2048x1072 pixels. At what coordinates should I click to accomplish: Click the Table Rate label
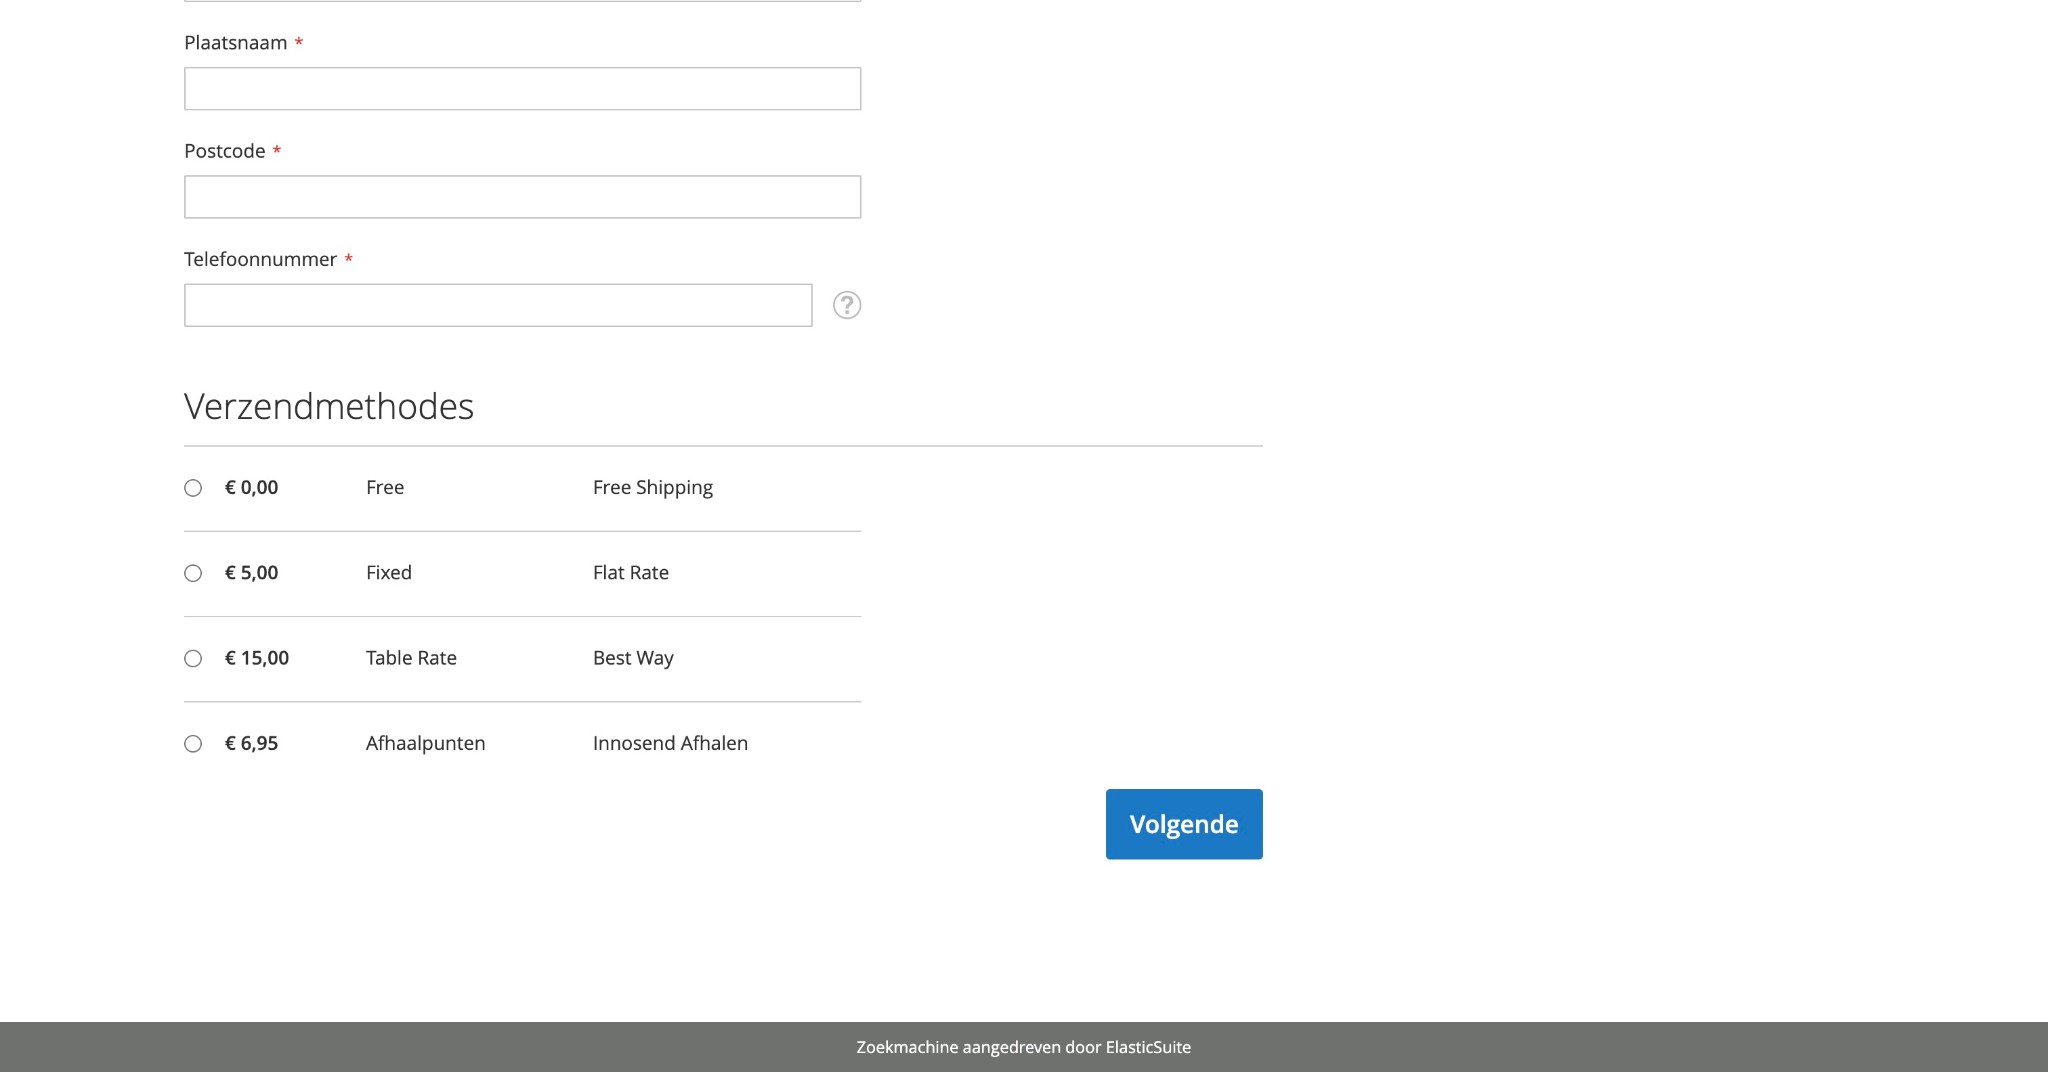pyautogui.click(x=411, y=658)
